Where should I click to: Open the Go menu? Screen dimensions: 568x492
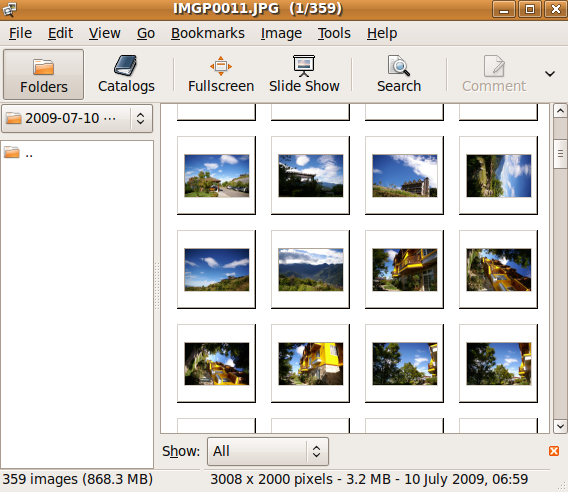click(x=146, y=33)
